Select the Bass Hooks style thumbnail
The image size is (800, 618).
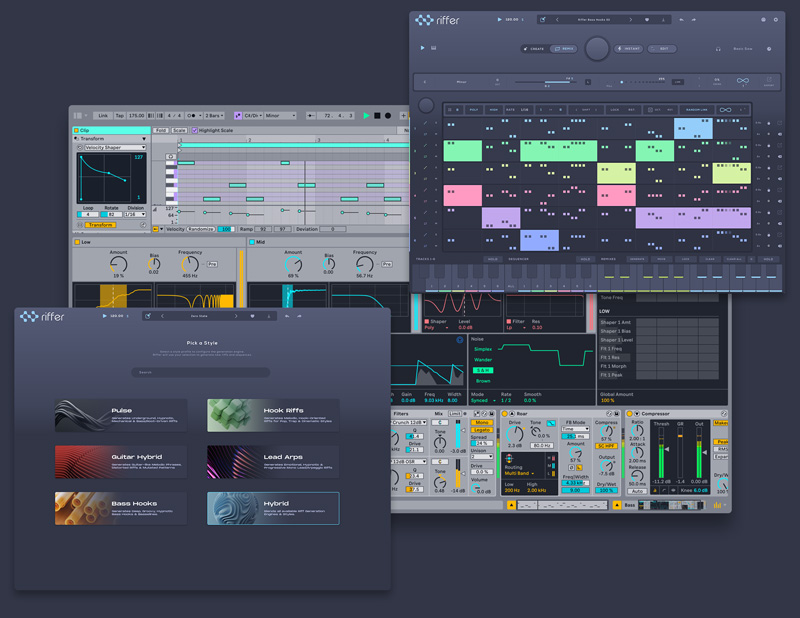120,508
